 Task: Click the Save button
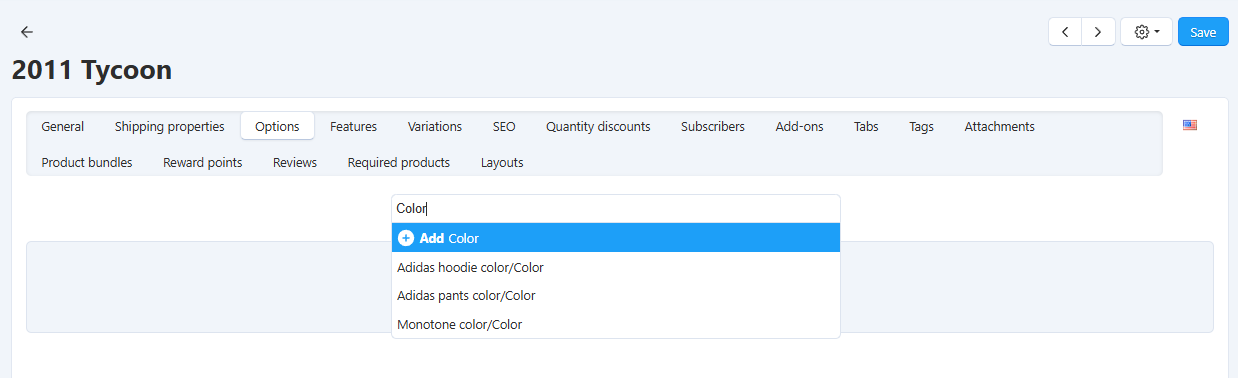point(1203,32)
